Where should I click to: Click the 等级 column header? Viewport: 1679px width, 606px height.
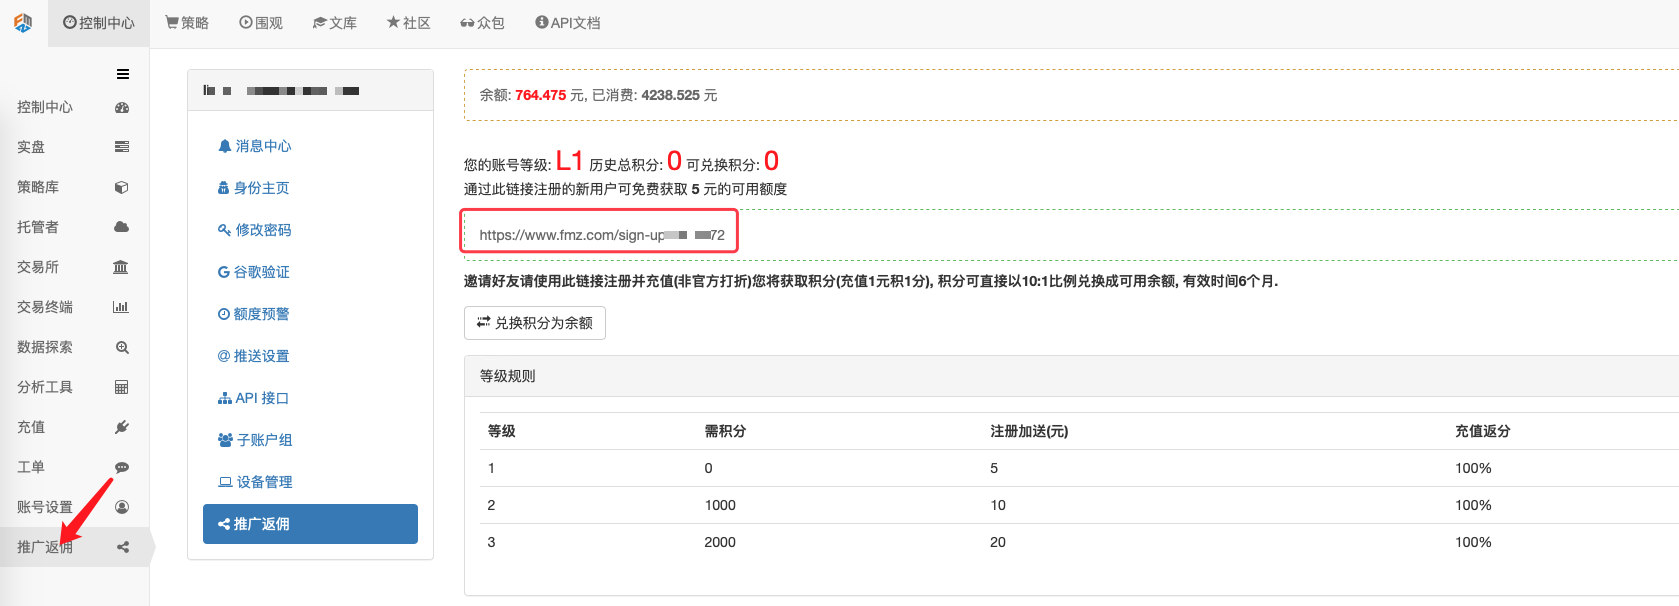click(502, 431)
